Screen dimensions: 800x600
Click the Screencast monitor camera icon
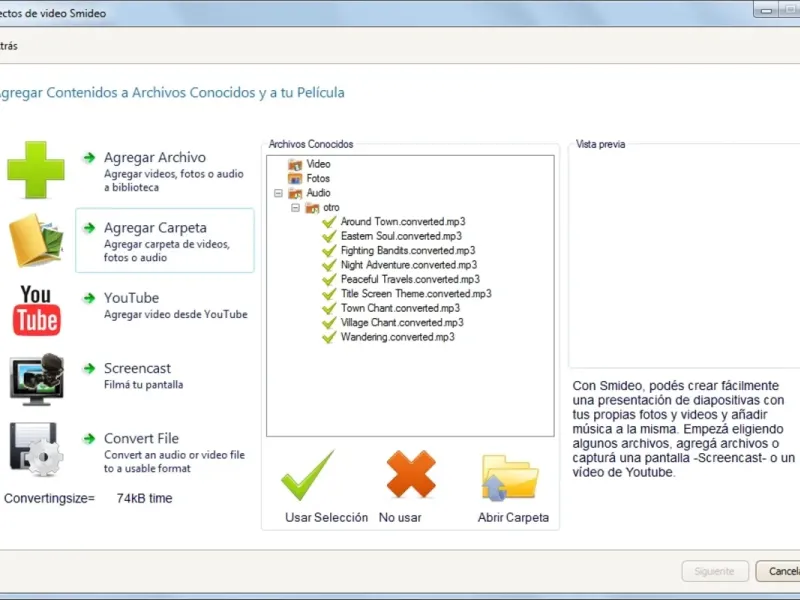tap(37, 379)
